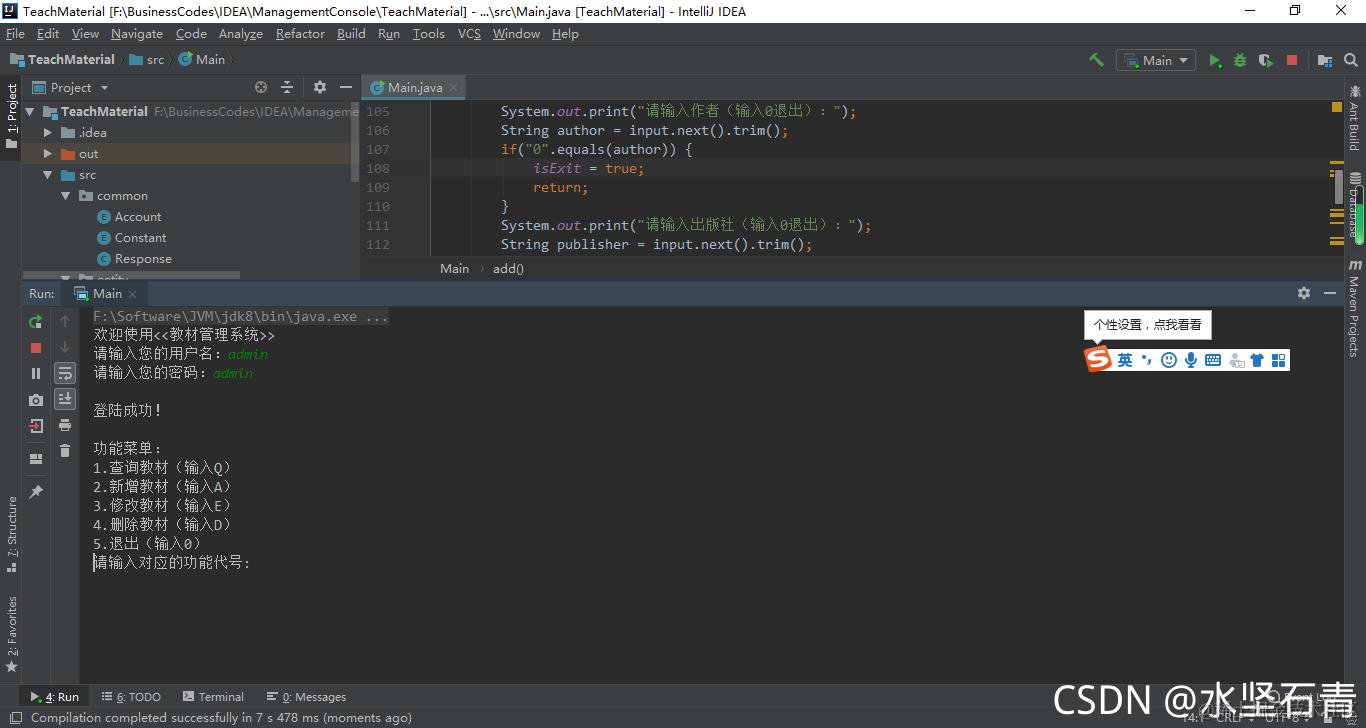Open Sogou soft keyboard icon
The image size is (1366, 728).
[x=1213, y=360]
